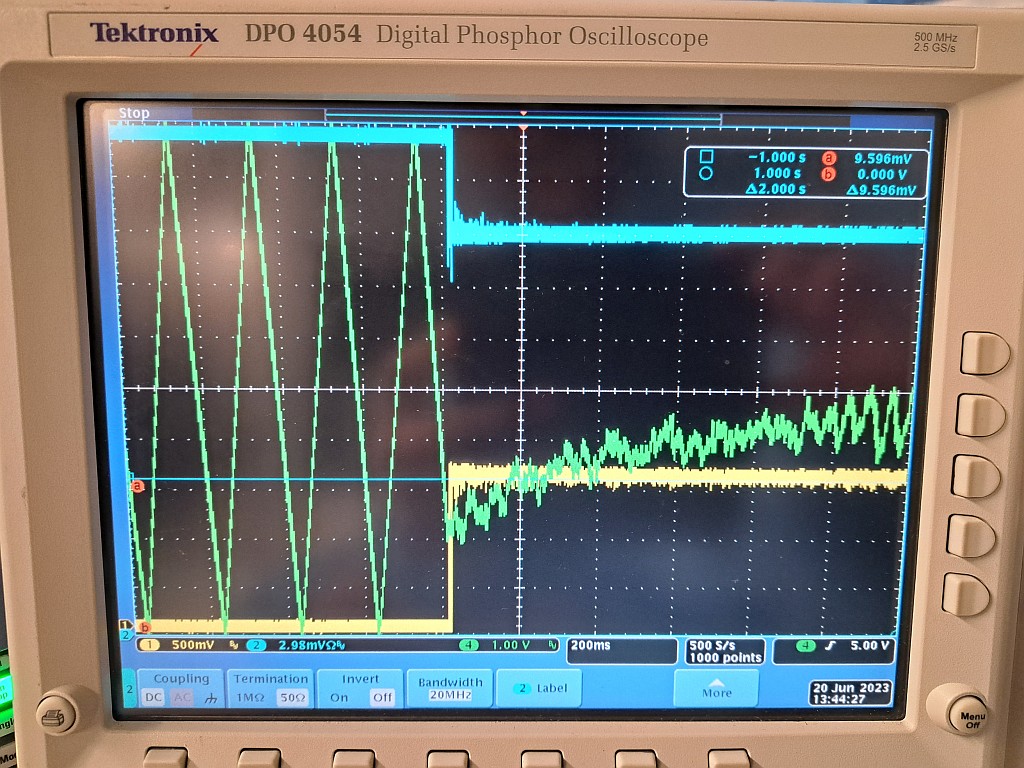The image size is (1024, 768).
Task: Select DC coupling option
Action: coord(153,697)
